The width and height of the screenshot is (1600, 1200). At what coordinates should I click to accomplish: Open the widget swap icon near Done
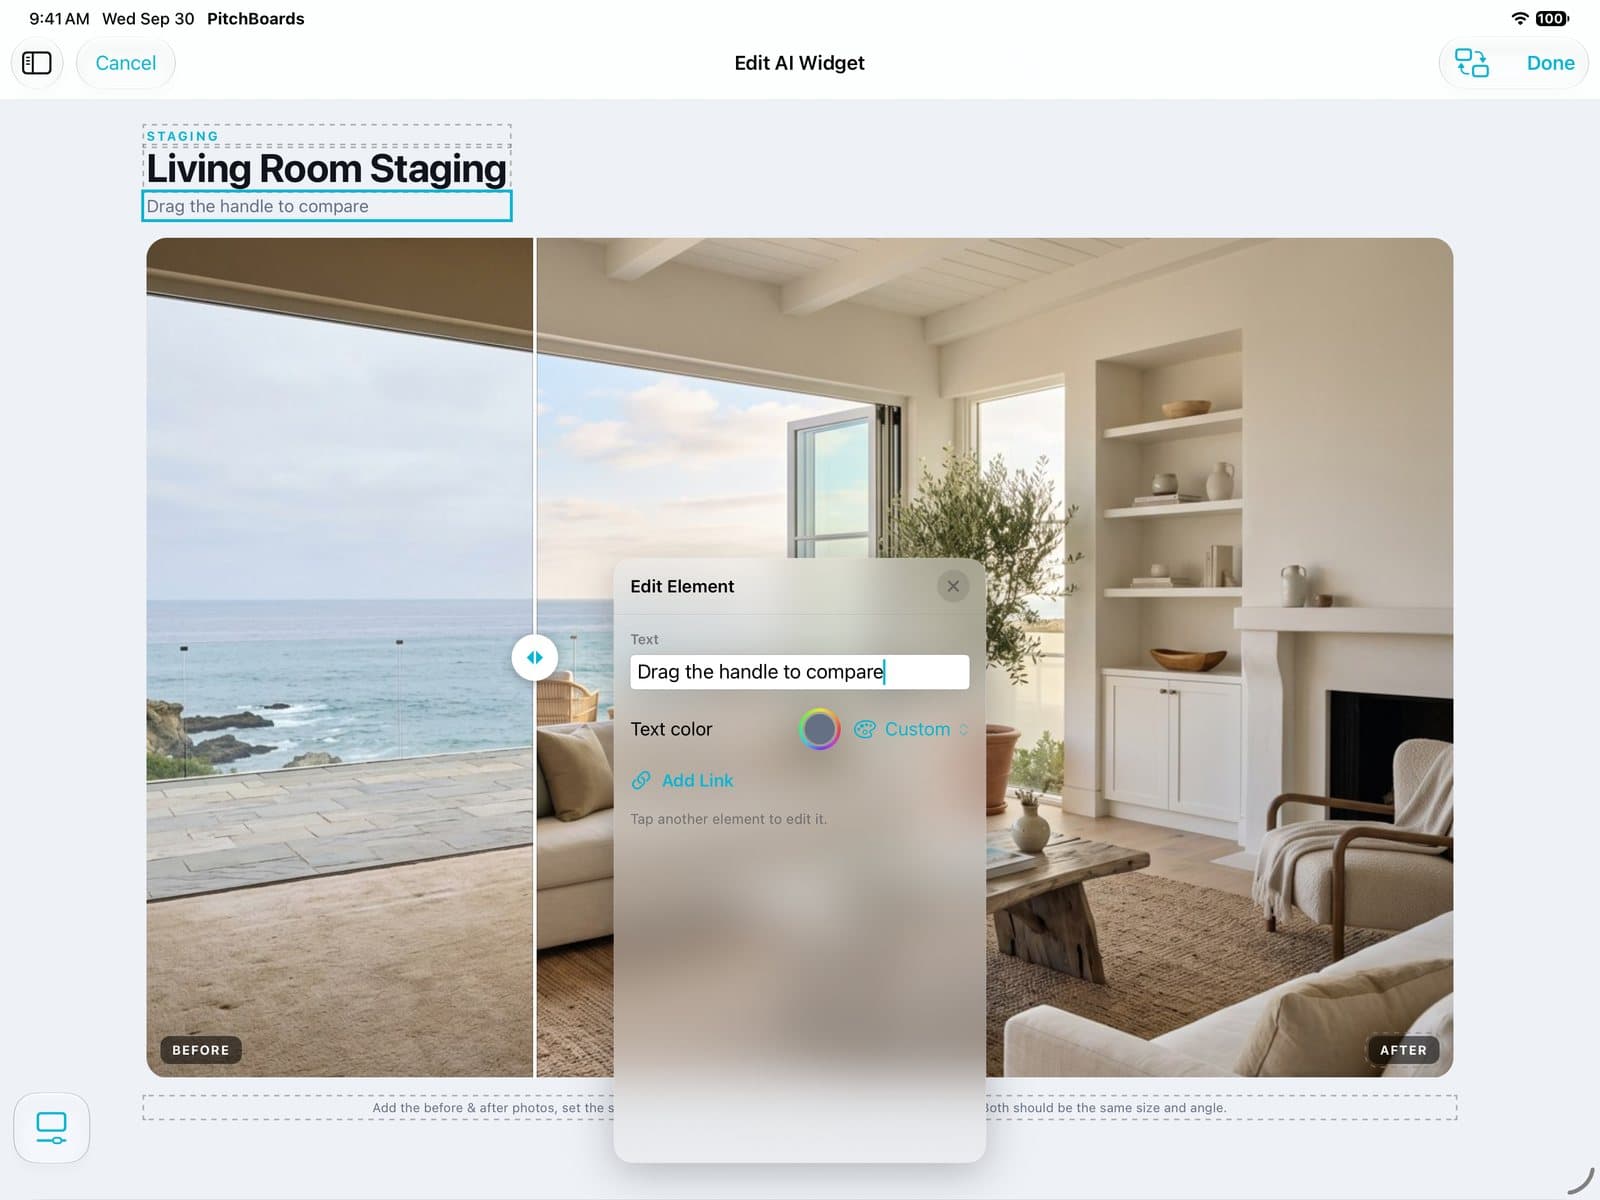1471,63
